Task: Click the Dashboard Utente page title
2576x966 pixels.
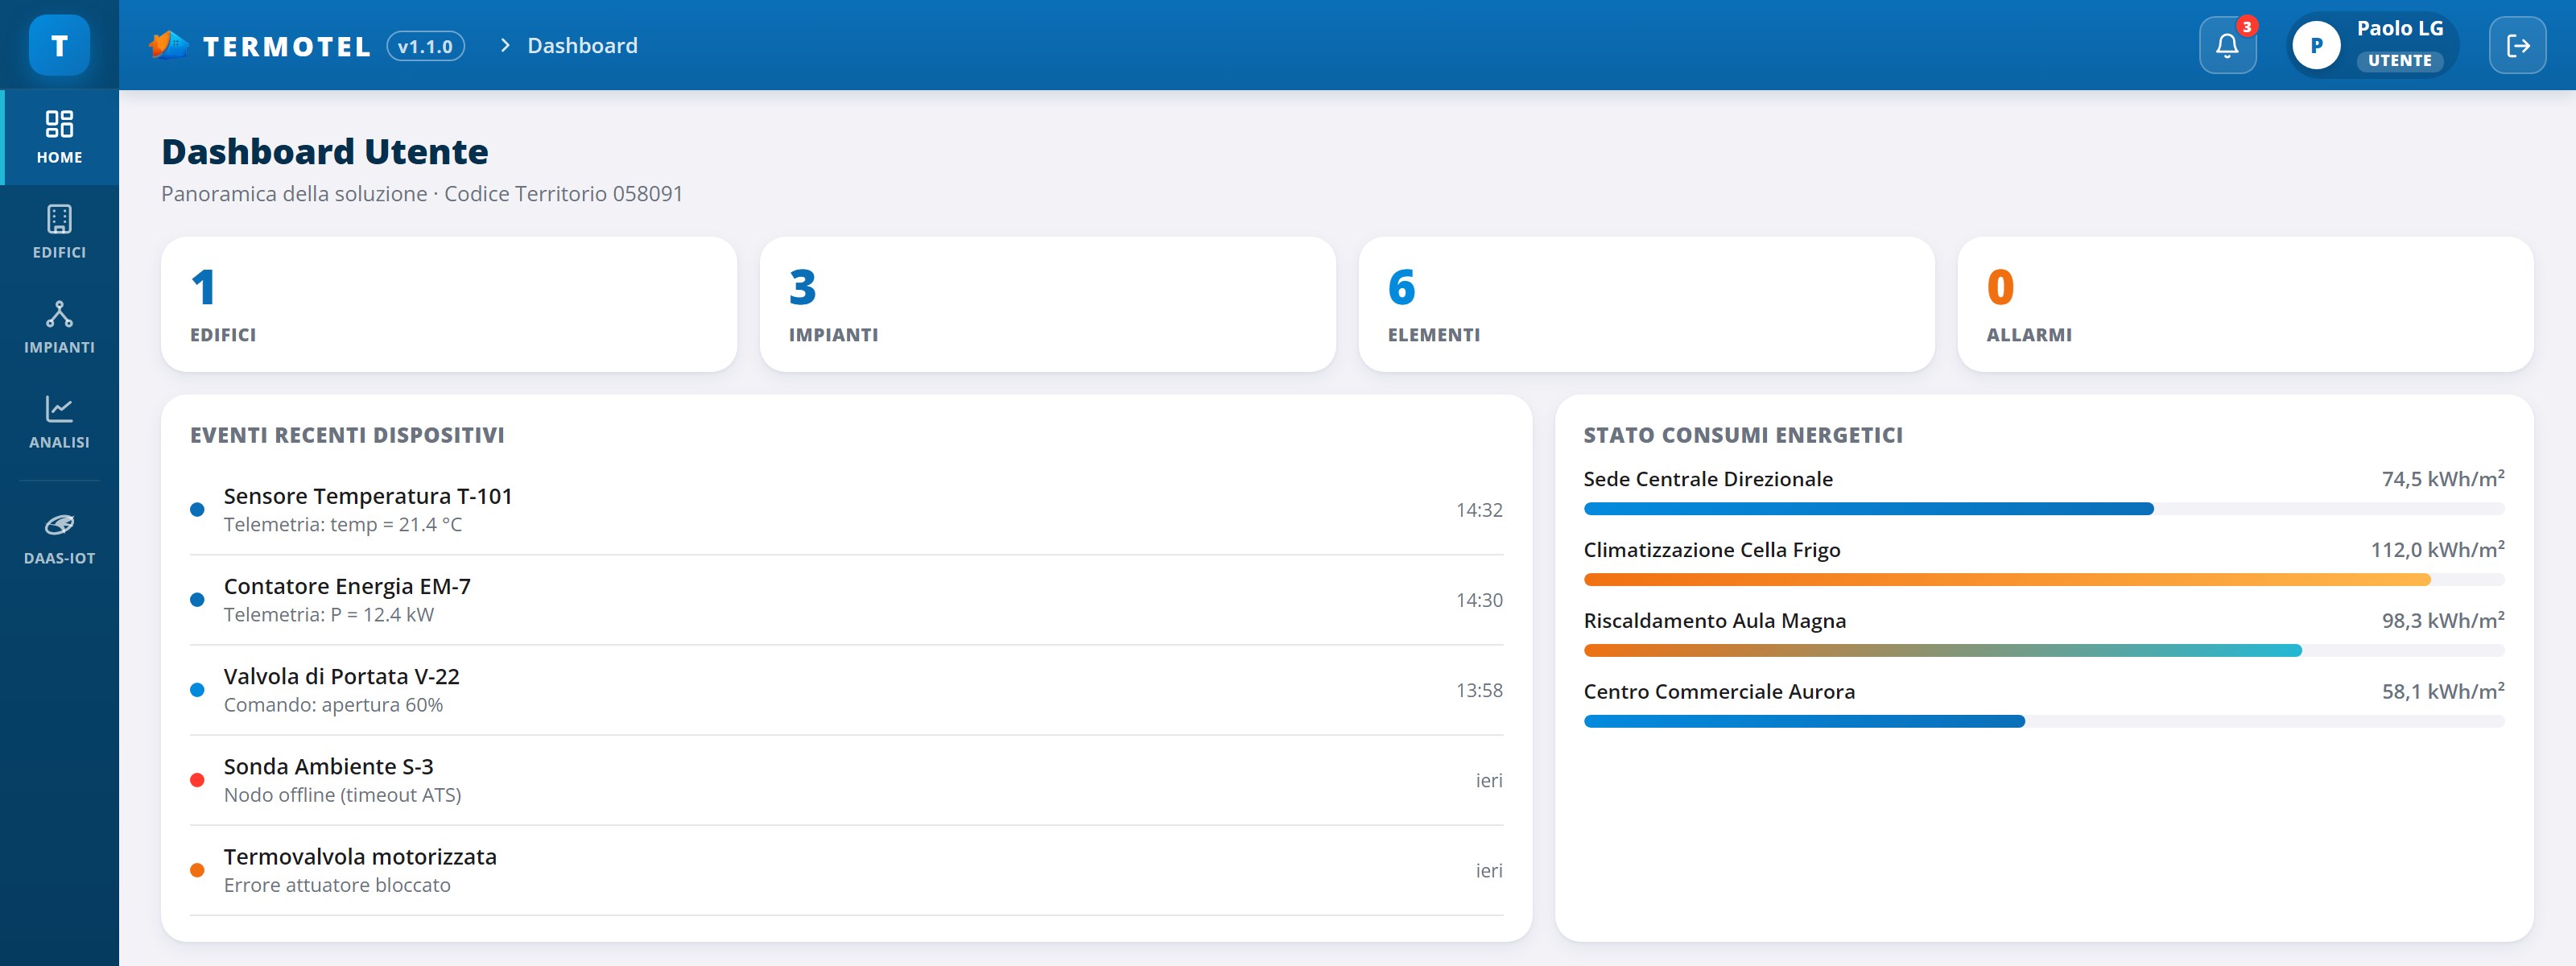Action: (x=325, y=152)
